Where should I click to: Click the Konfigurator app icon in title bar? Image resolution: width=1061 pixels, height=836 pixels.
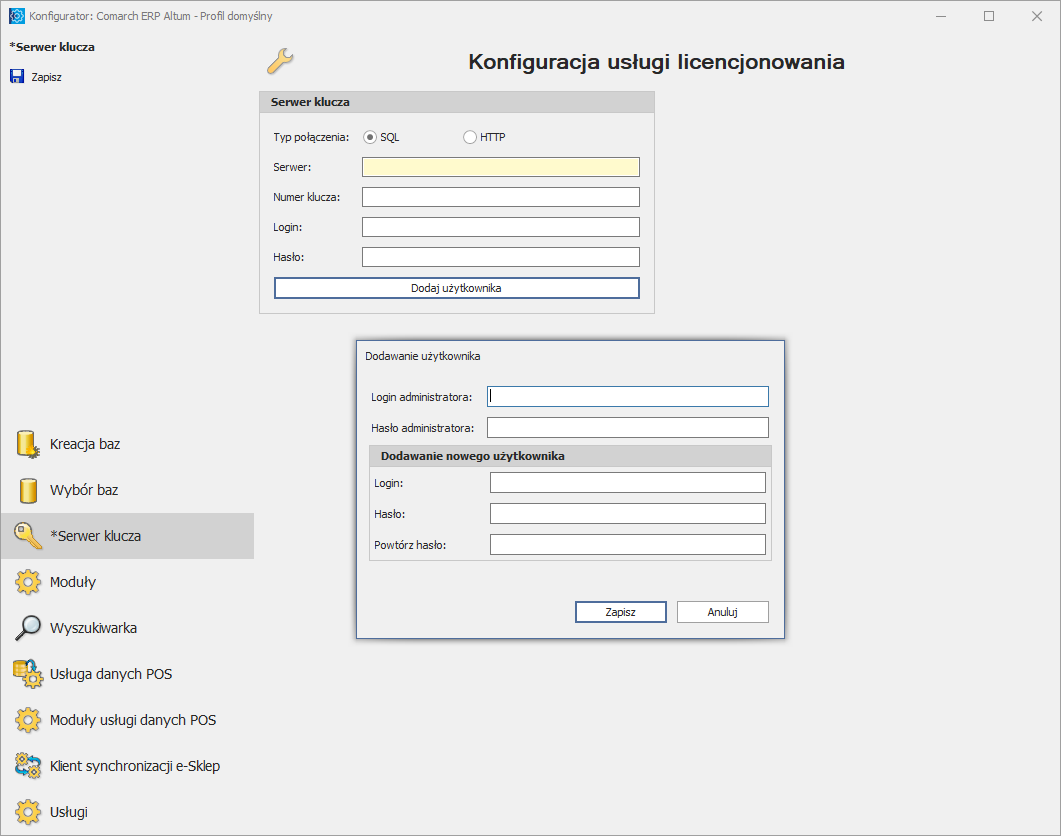pos(16,16)
